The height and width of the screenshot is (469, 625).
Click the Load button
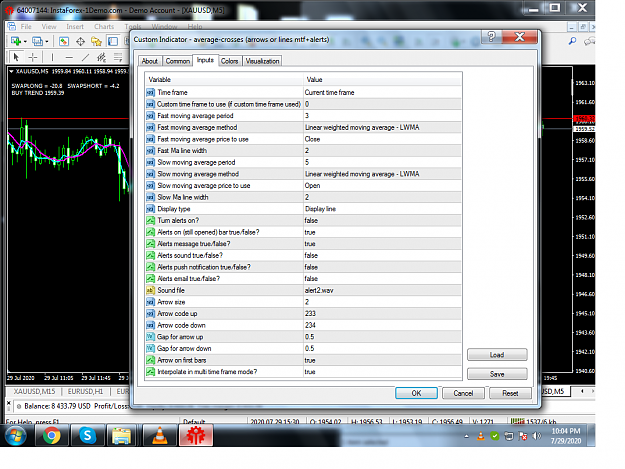(x=497, y=355)
